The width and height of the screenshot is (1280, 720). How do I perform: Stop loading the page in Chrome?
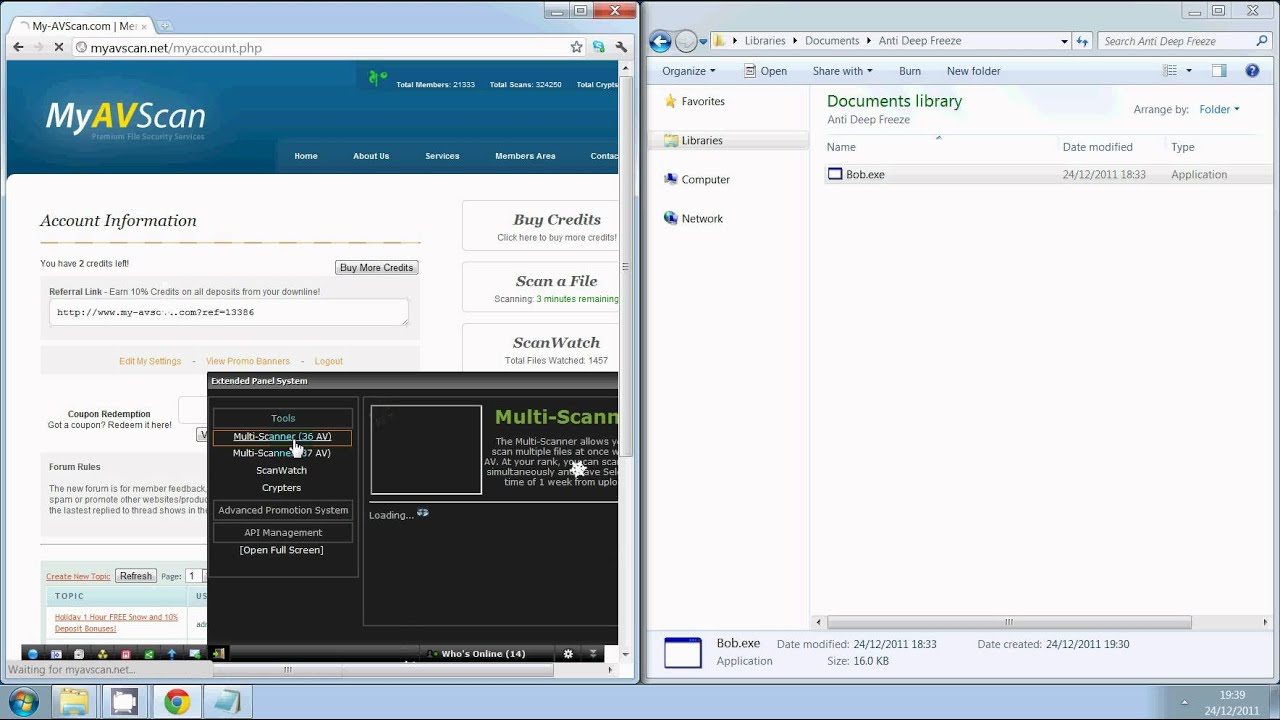point(58,47)
